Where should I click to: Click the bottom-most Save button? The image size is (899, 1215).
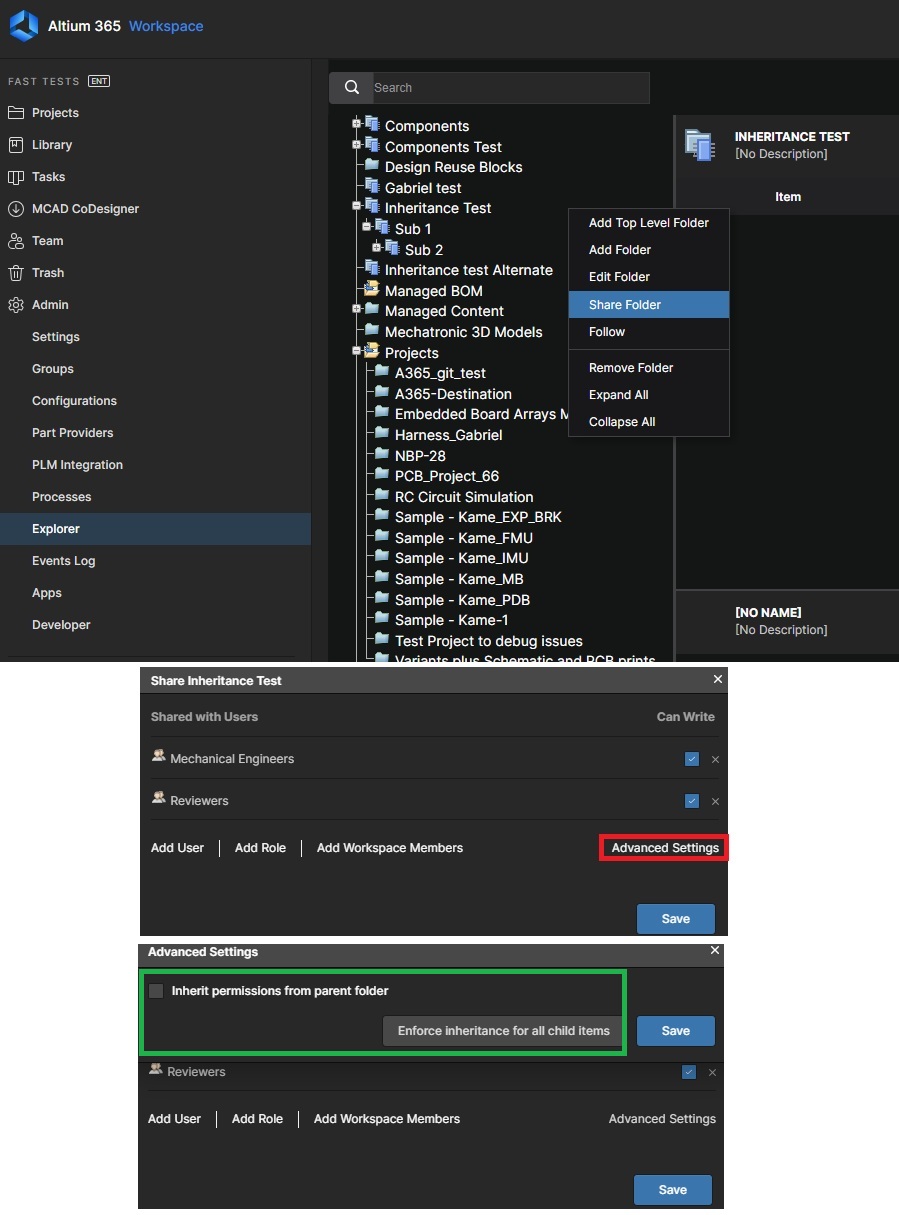coord(673,1190)
